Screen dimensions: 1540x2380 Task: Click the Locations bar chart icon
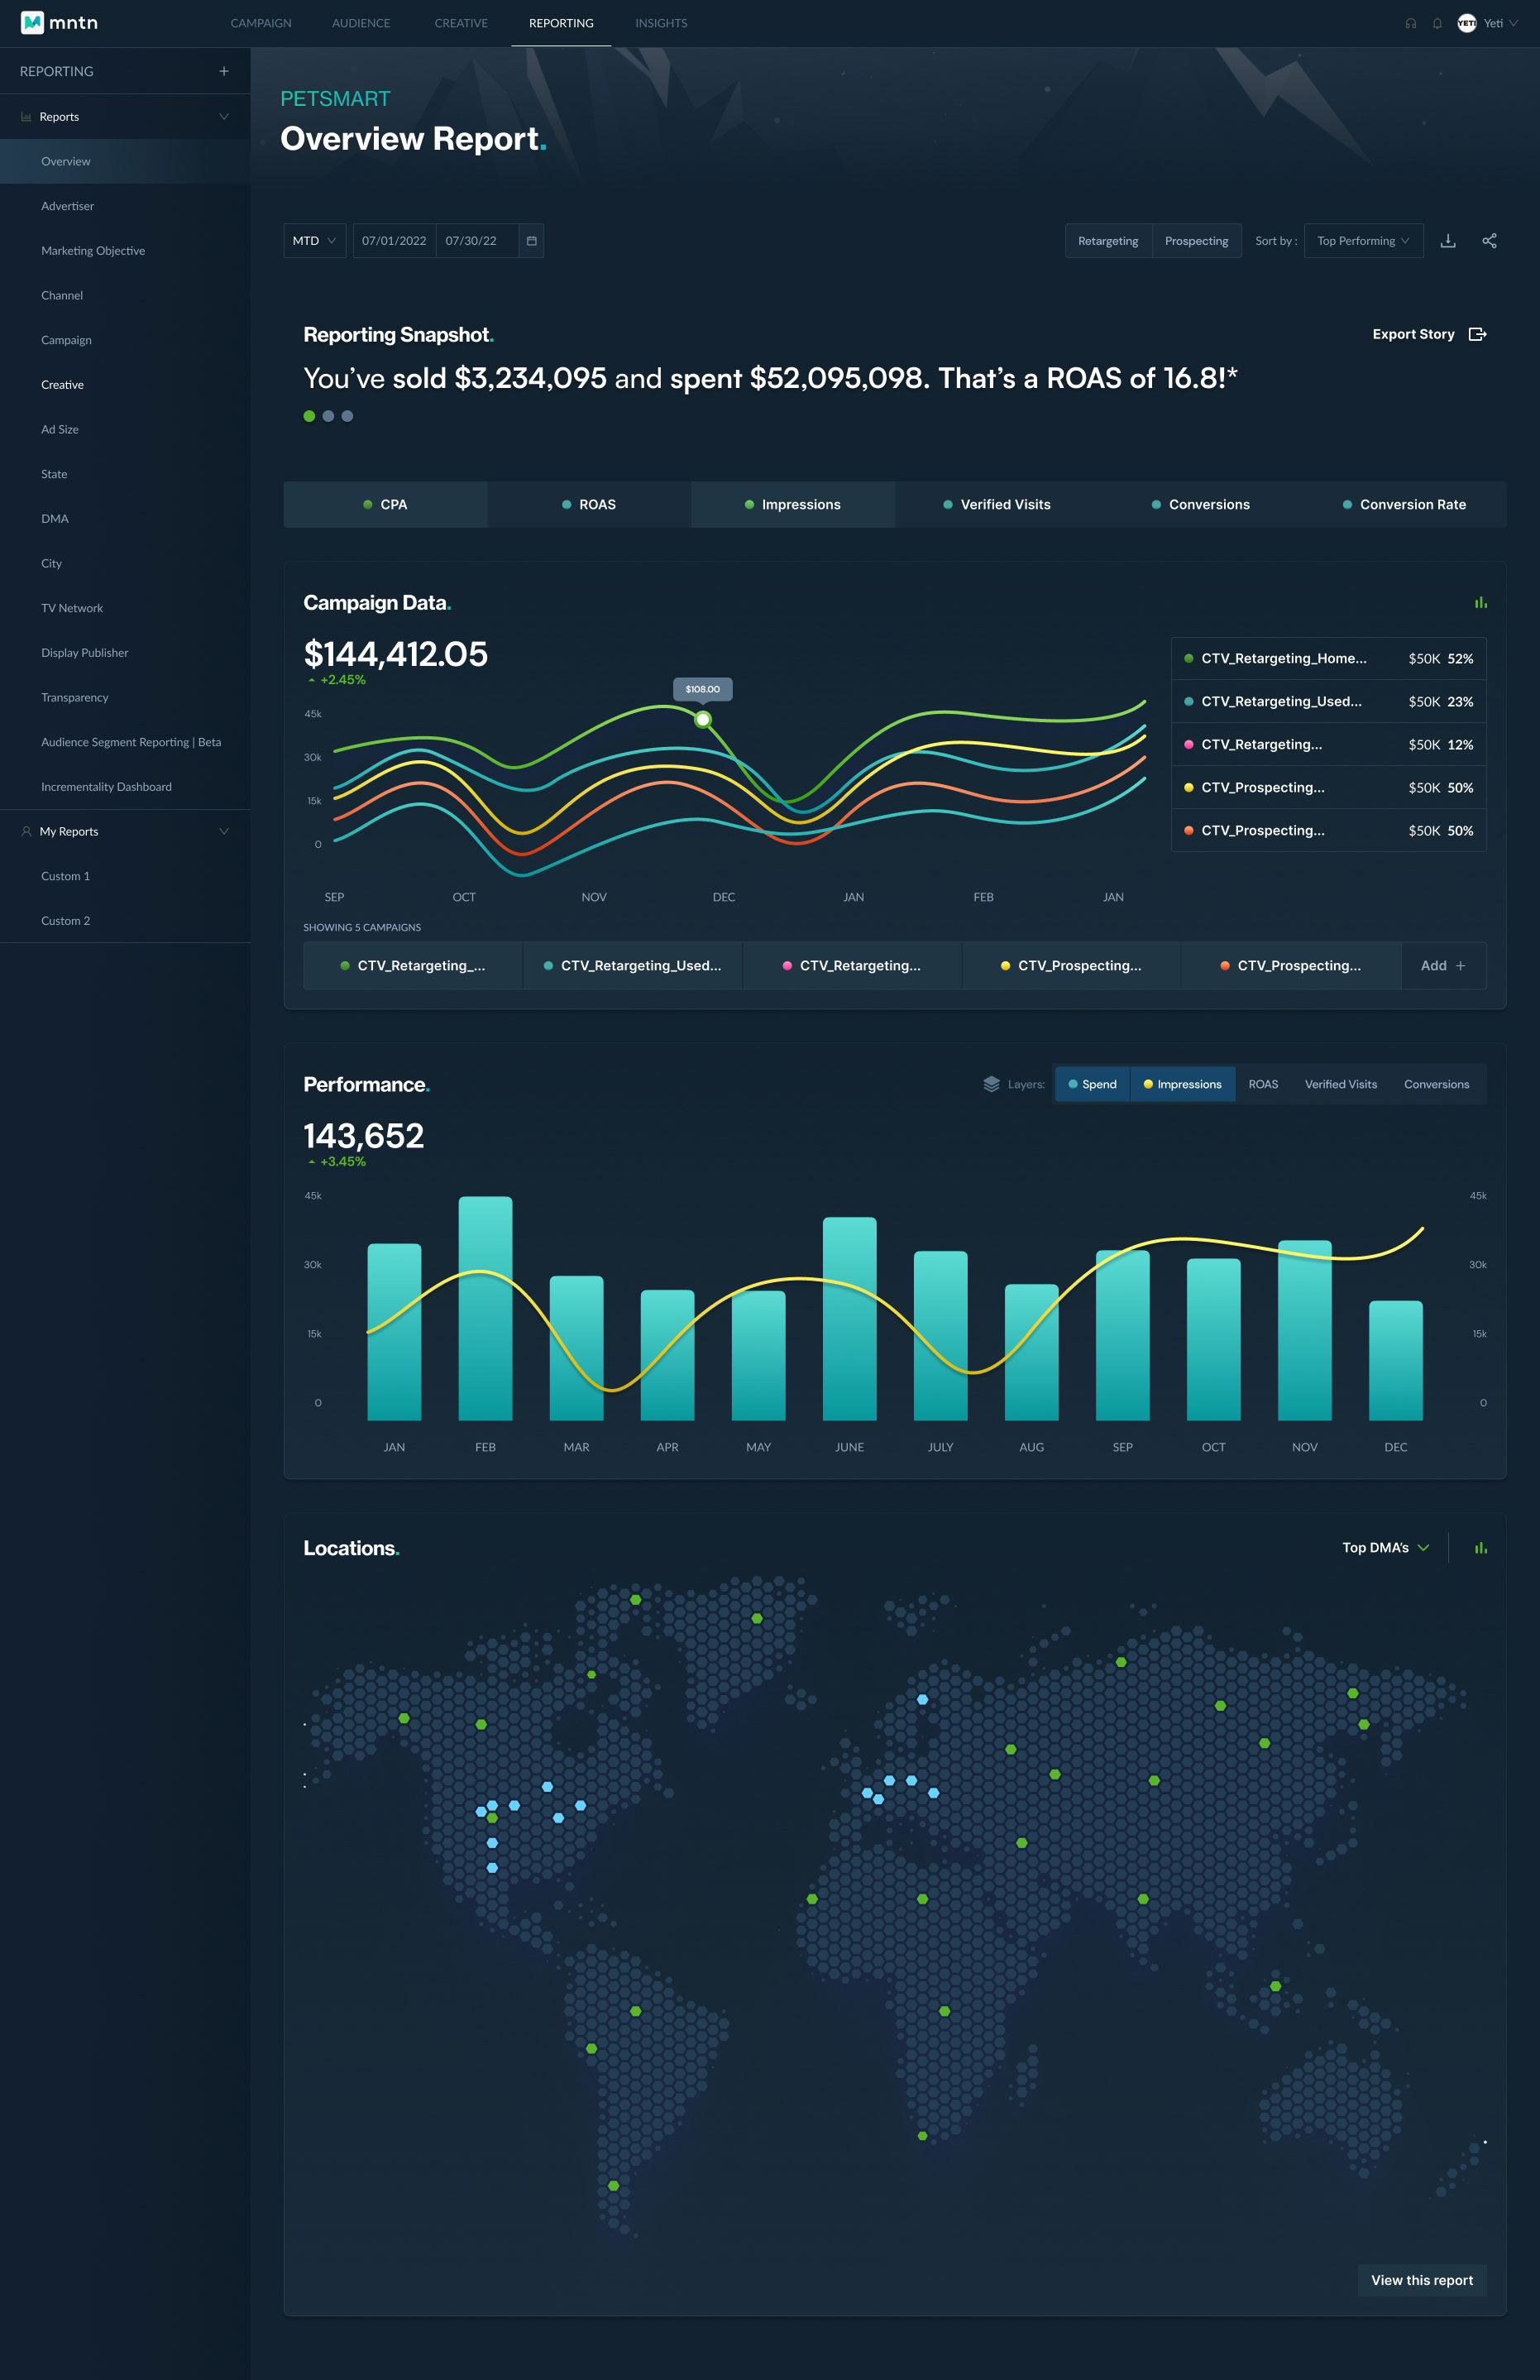coord(1480,1548)
